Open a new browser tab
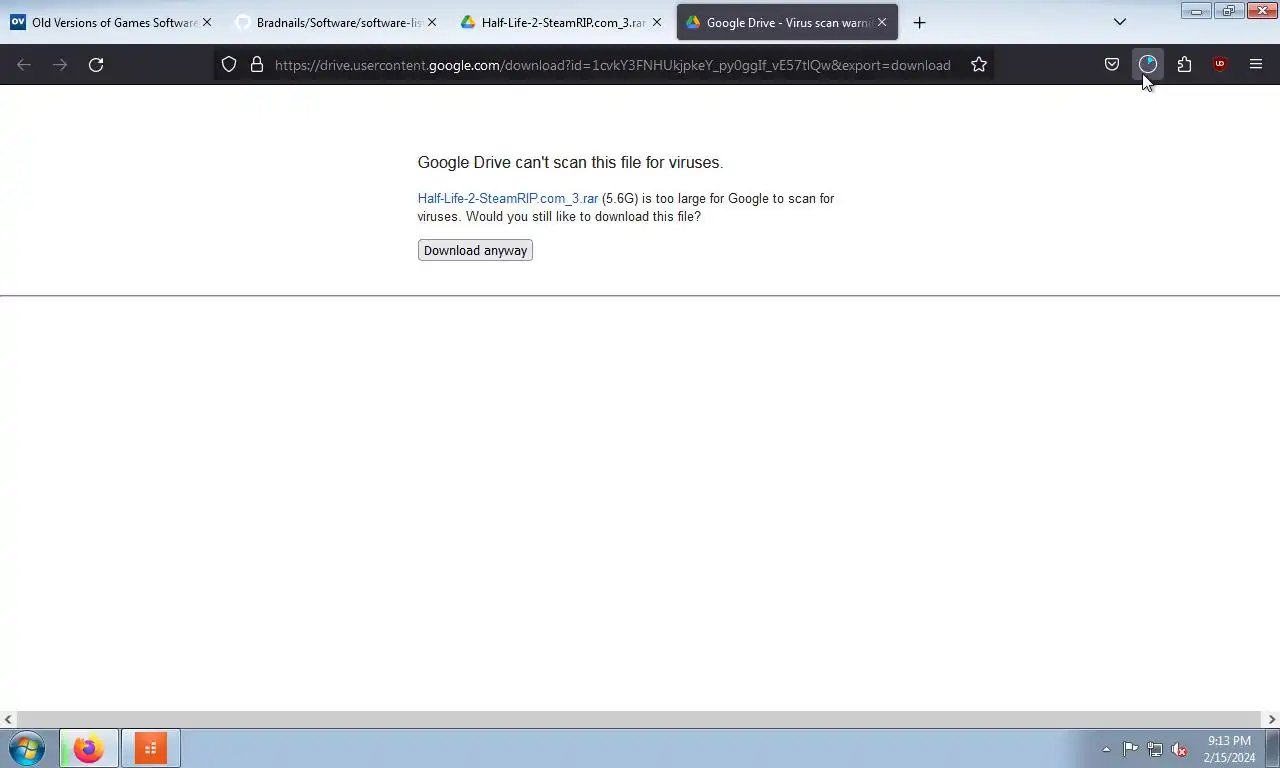This screenshot has height=768, width=1280. tap(919, 22)
